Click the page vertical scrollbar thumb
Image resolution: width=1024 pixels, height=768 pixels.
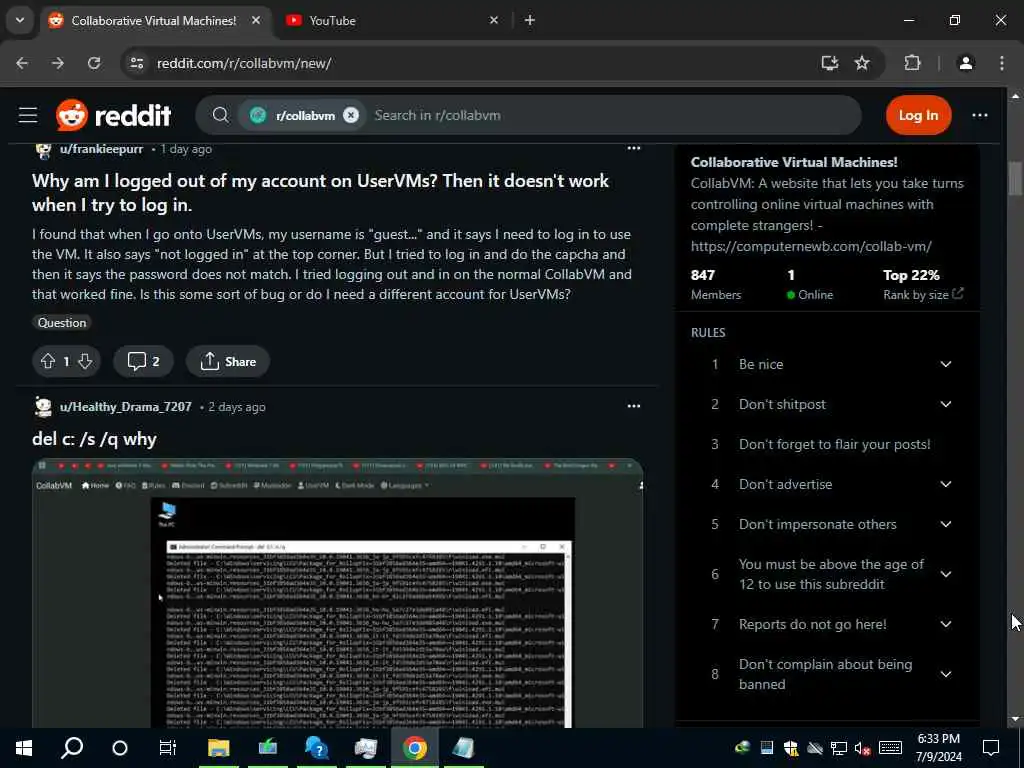1015,178
